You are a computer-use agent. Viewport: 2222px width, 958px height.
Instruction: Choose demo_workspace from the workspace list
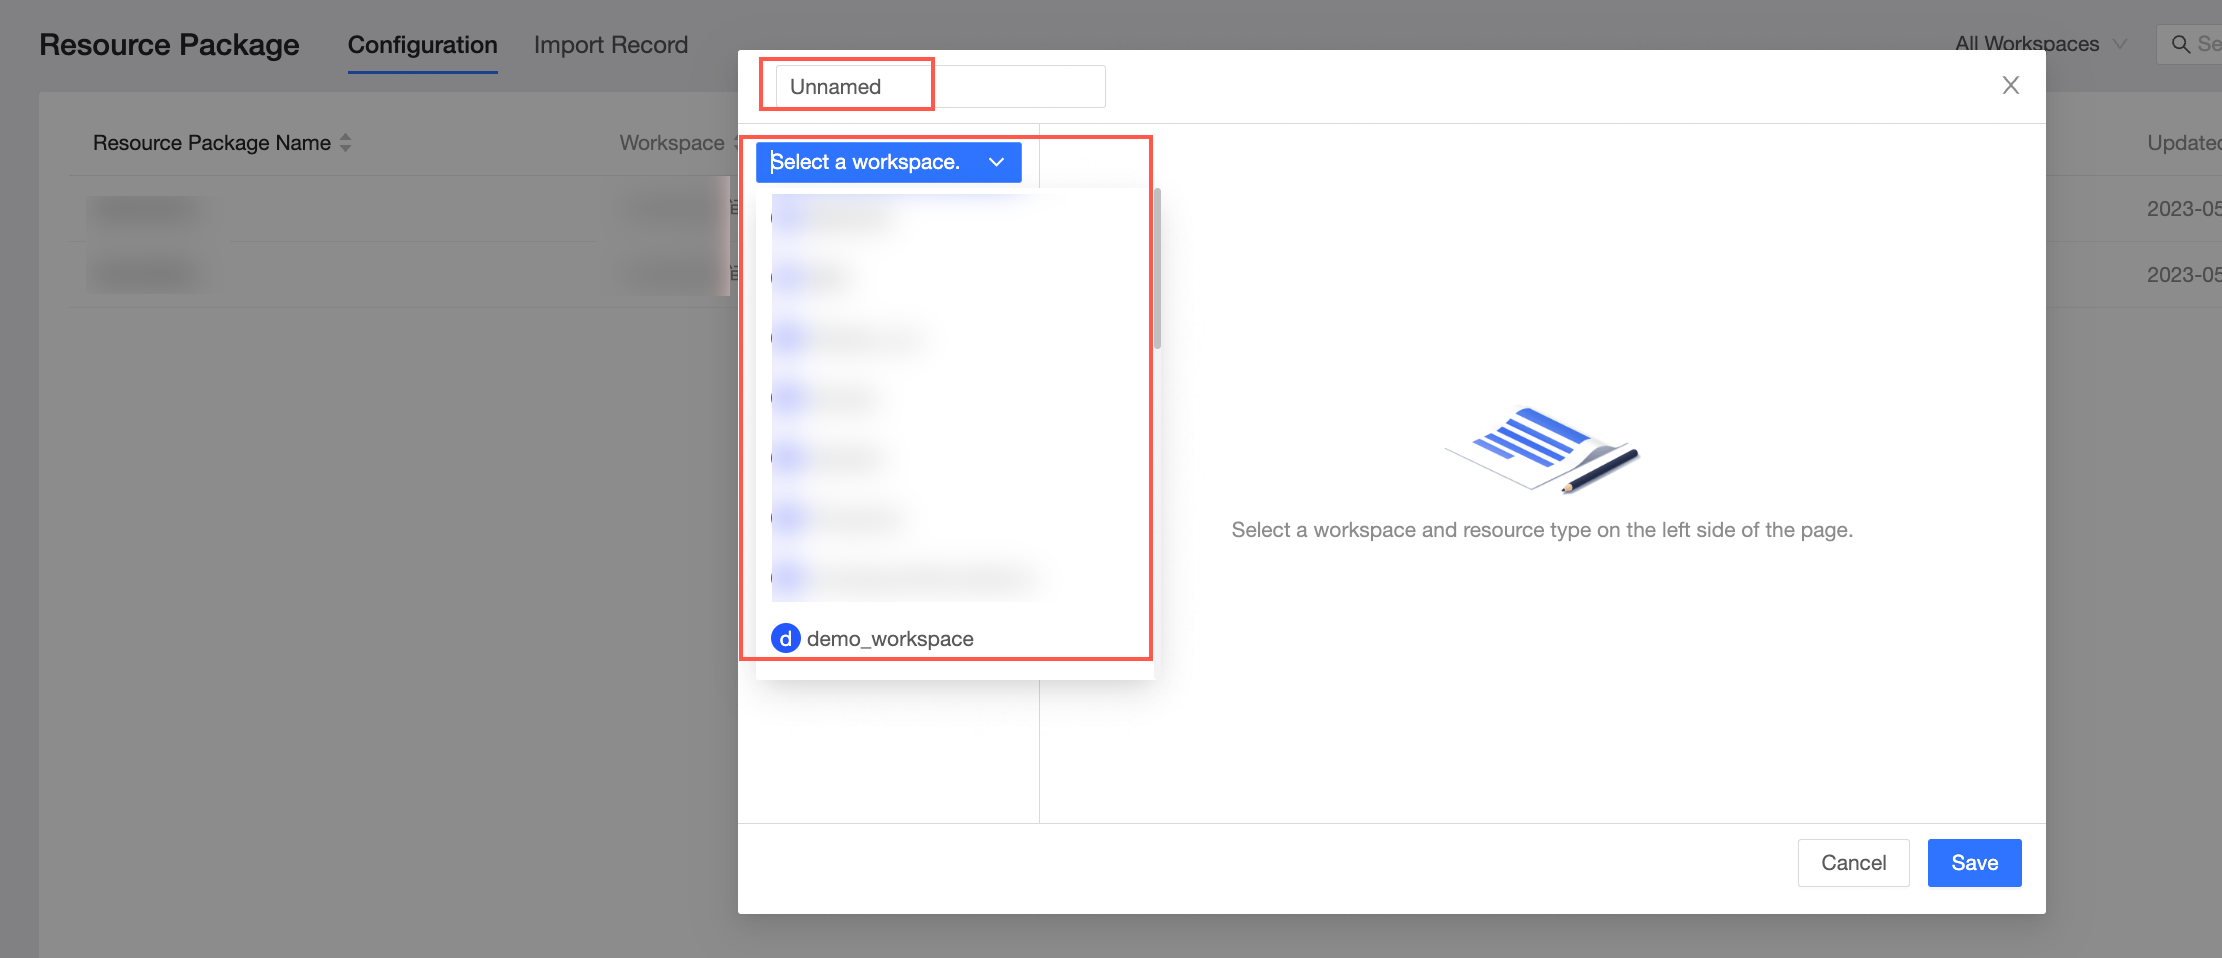(x=954, y=639)
